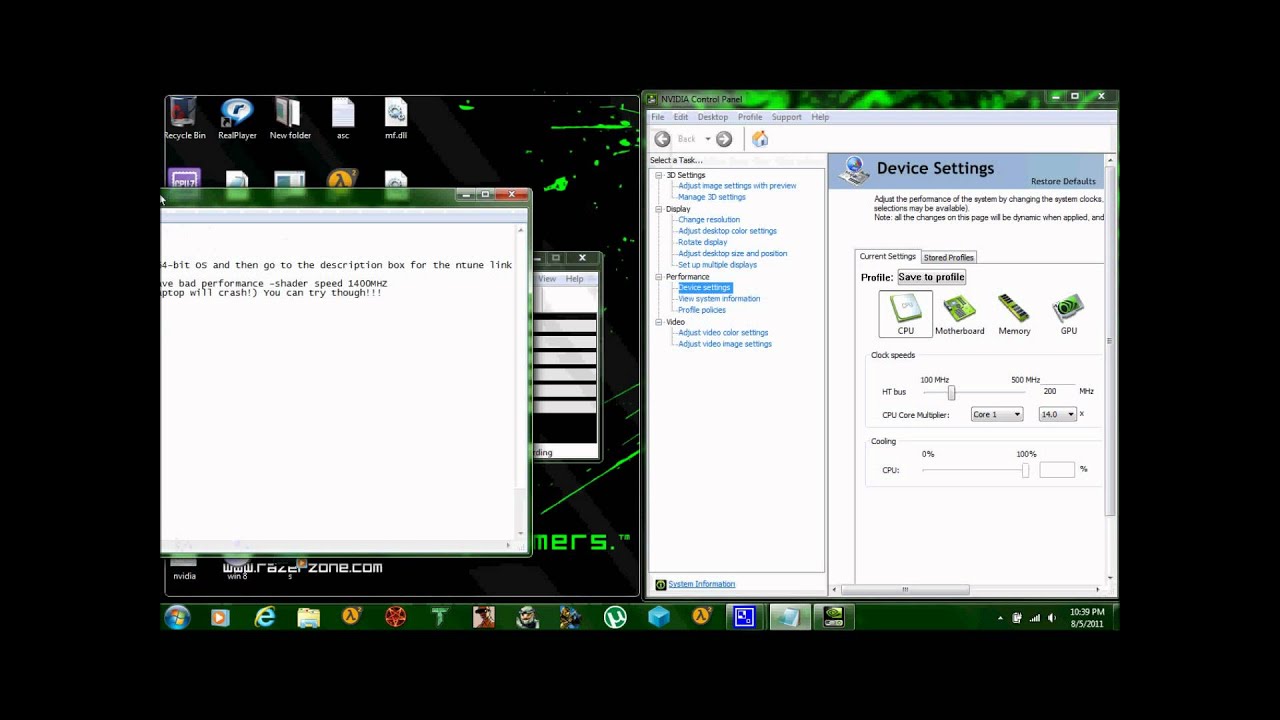The image size is (1280, 720).
Task: Open Adjust desktop size and position
Action: (732, 253)
